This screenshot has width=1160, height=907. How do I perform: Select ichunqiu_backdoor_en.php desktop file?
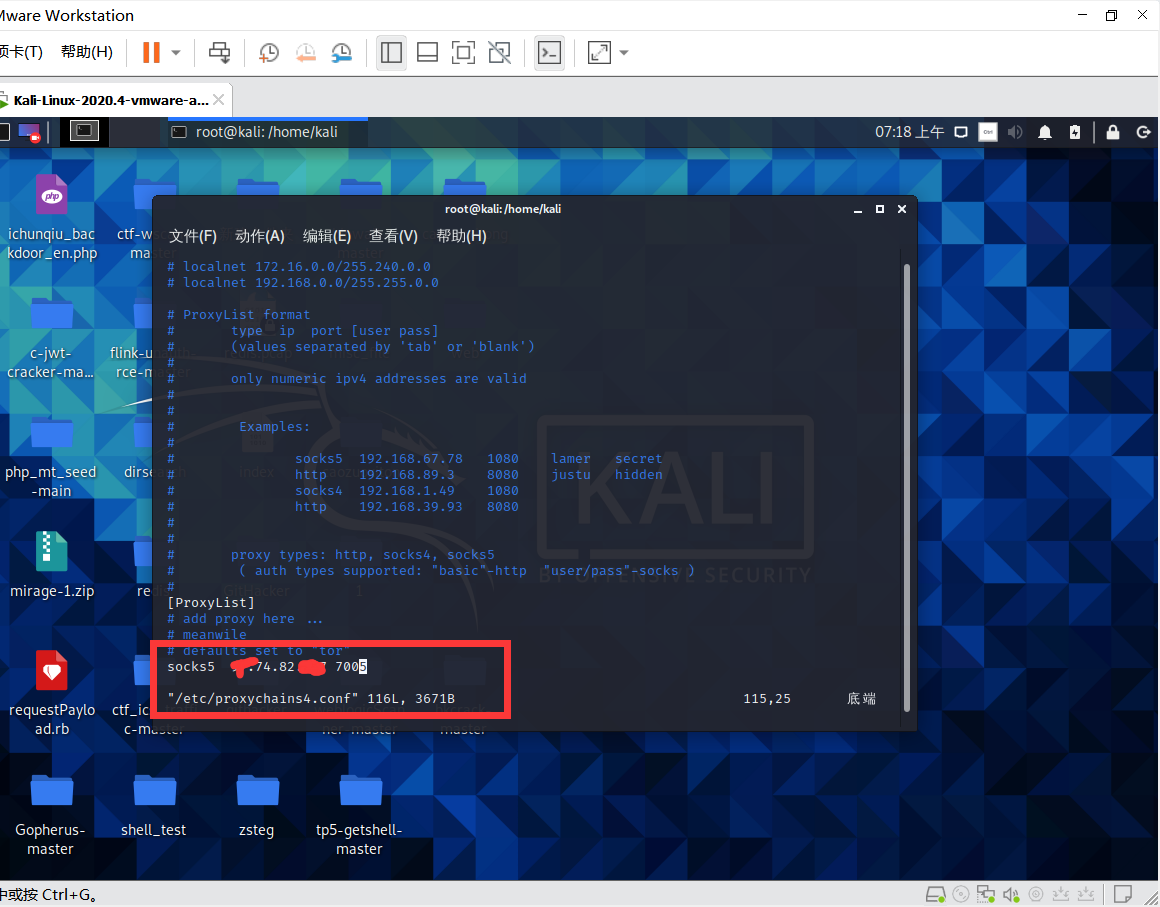tap(52, 218)
